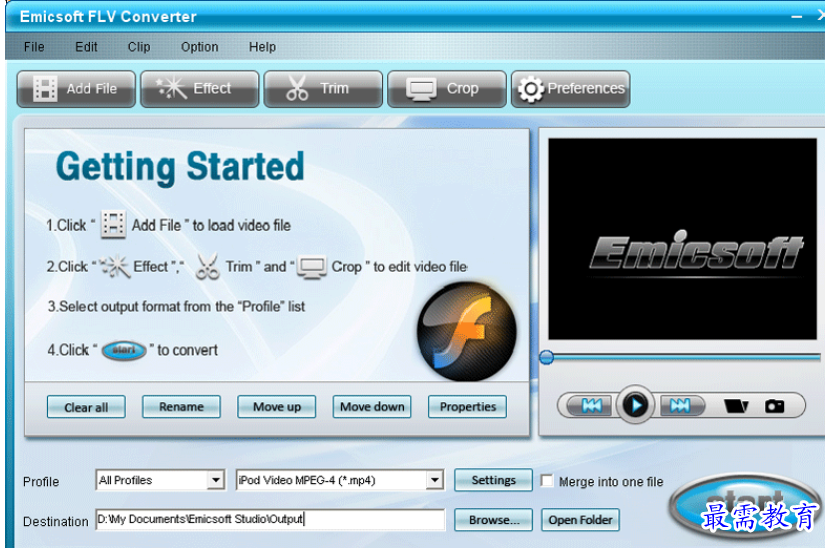Viewport: 825px width, 548px height.
Task: Click the large start convert button
Action: click(746, 506)
